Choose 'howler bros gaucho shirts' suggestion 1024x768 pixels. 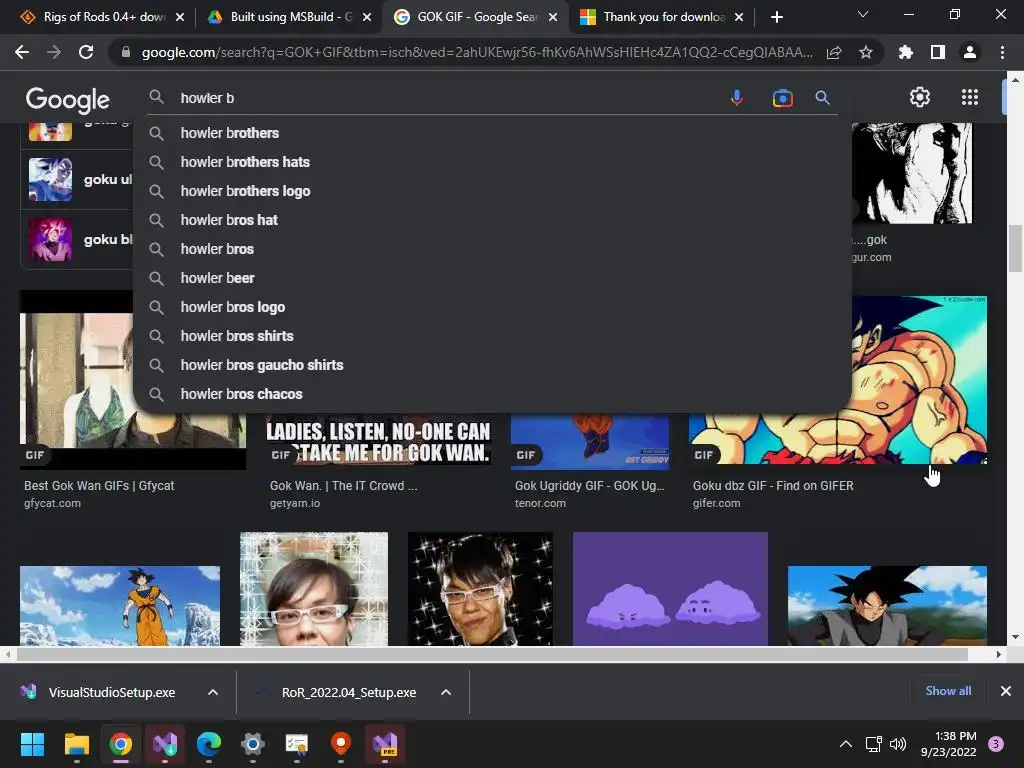[492, 365]
